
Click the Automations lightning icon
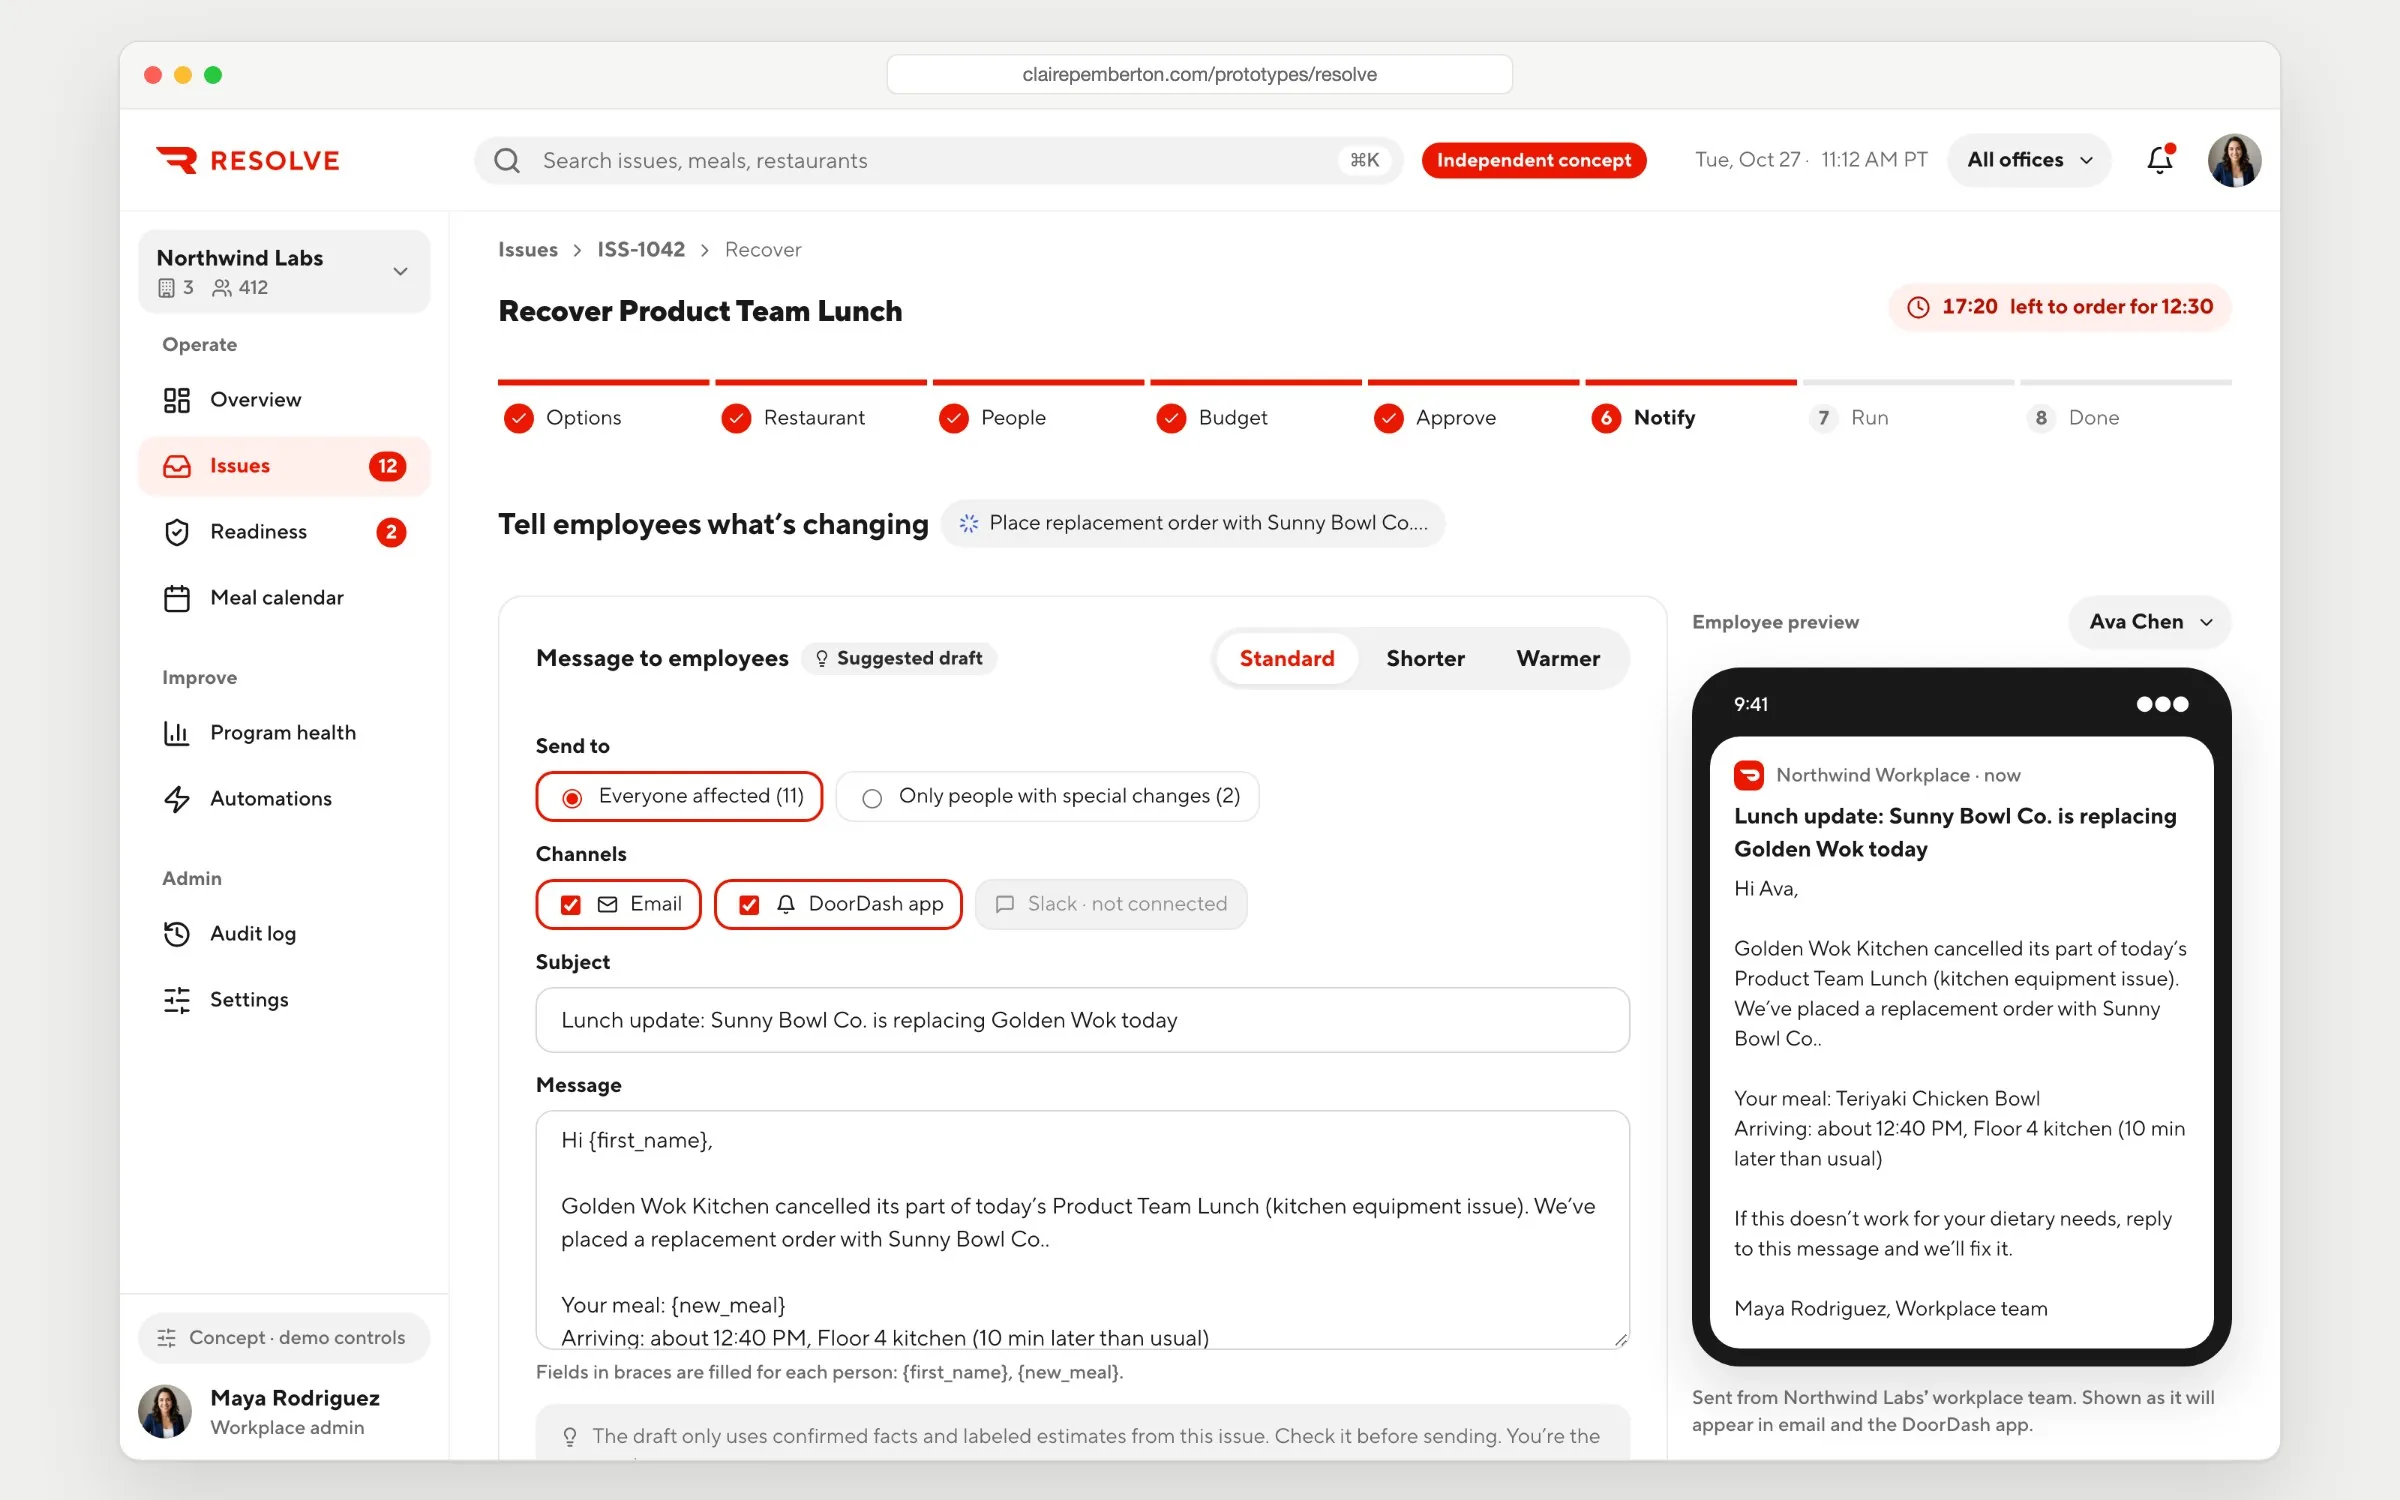coord(177,799)
